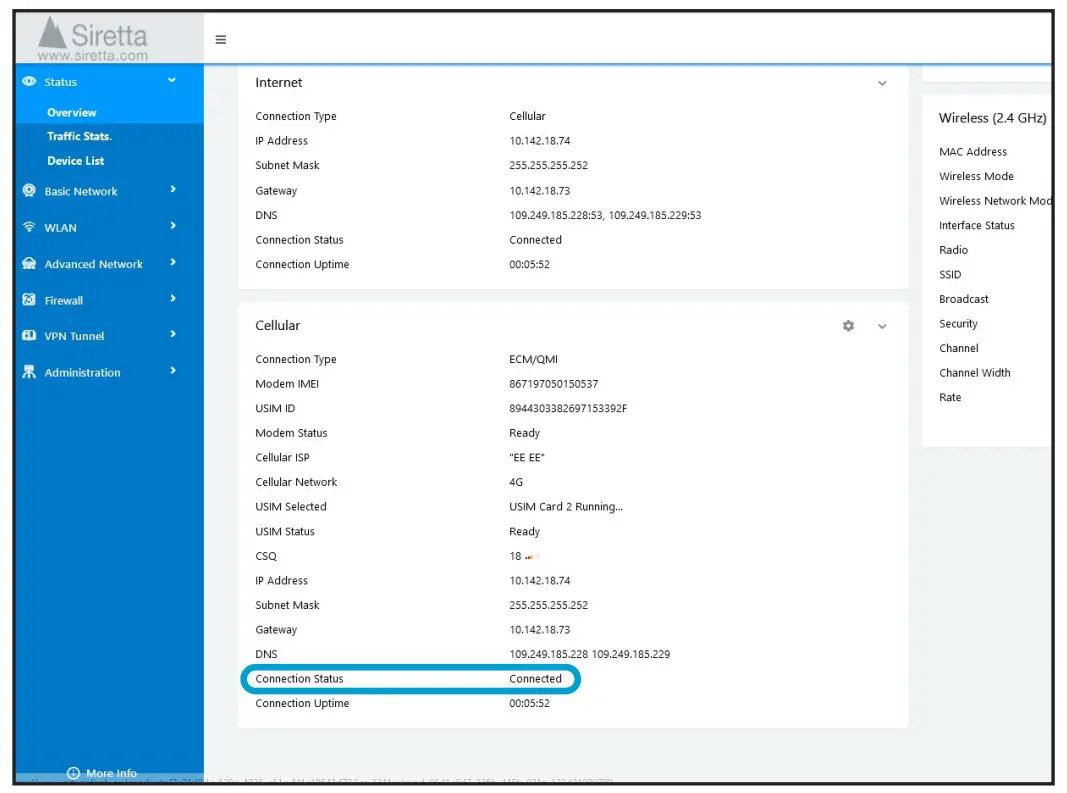Click the Interface Status label
The image size is (1067, 793).
click(976, 225)
